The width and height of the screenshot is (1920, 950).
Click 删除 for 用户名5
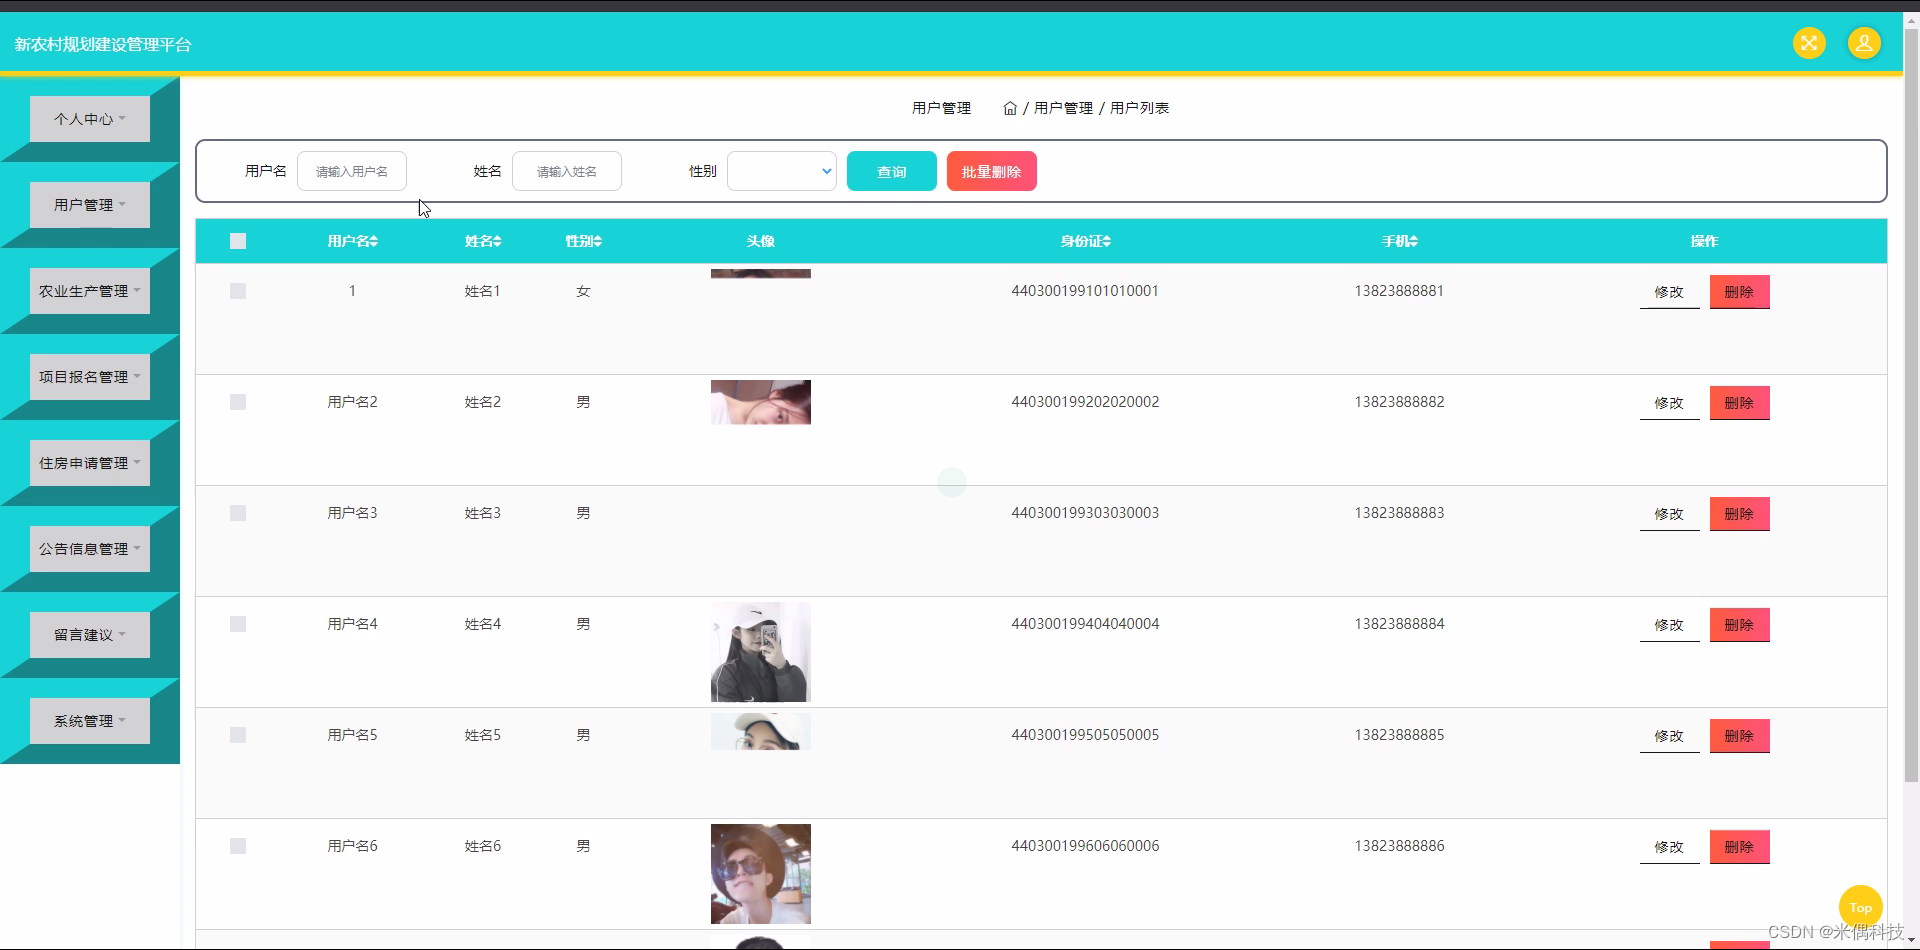1740,736
